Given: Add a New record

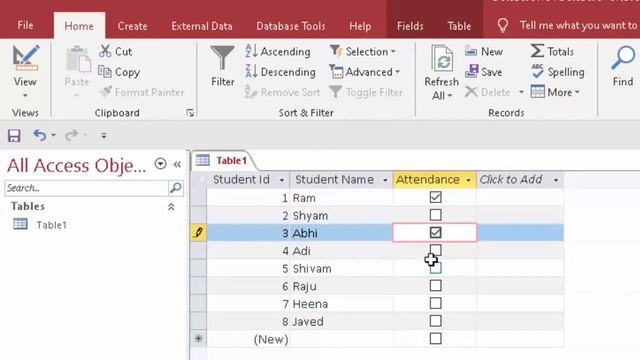Looking at the screenshot, I should coord(484,51).
